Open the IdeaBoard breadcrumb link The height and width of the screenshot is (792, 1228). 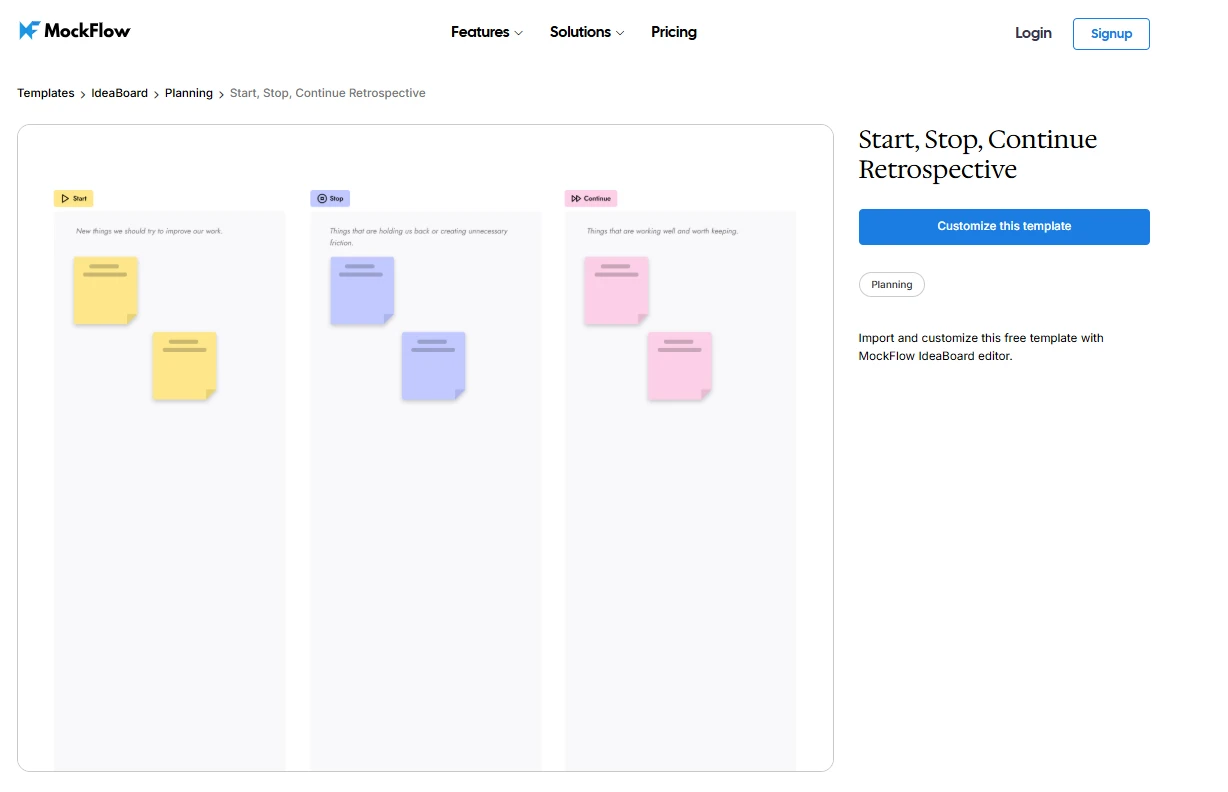point(119,93)
